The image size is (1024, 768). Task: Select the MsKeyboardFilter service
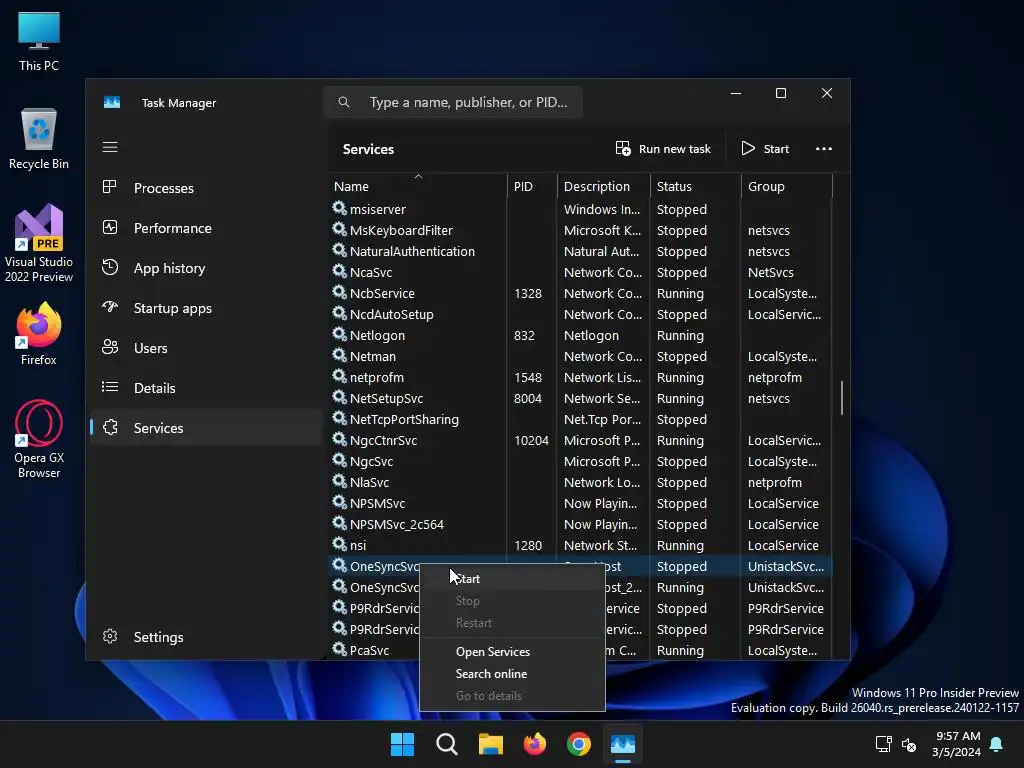pyautogui.click(x=580, y=231)
